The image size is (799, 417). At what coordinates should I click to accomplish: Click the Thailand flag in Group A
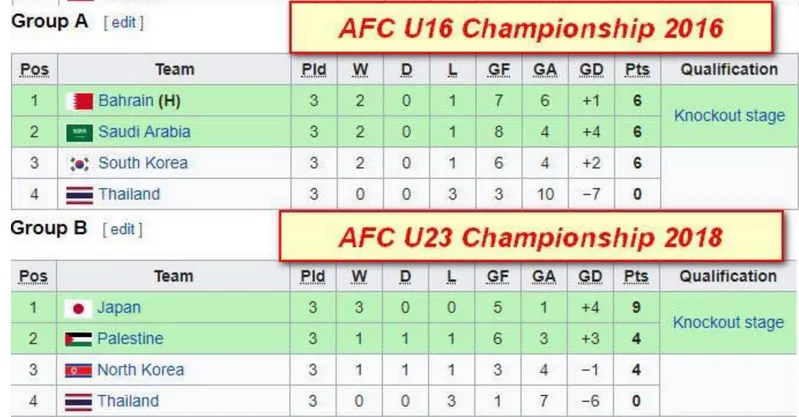(79, 194)
